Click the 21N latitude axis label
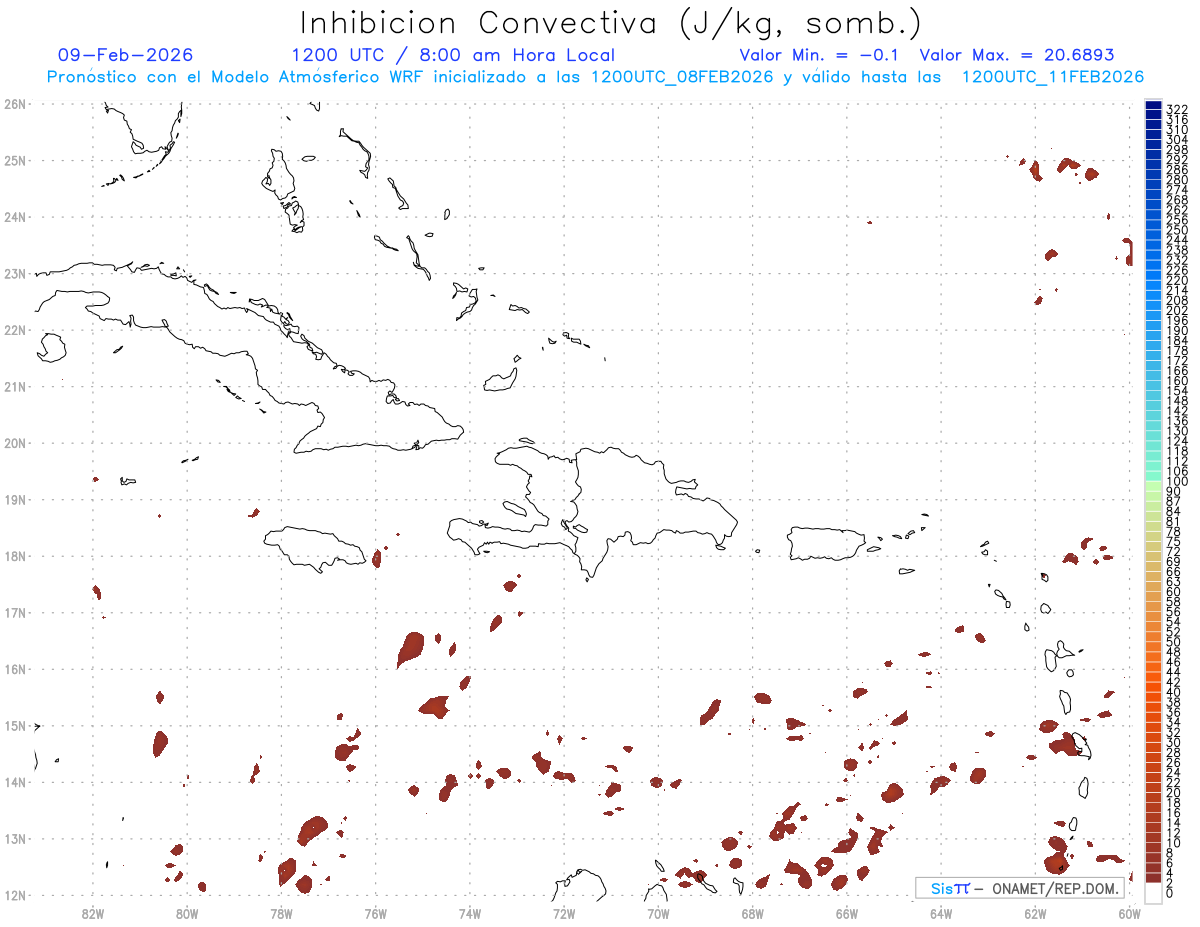 pos(14,386)
